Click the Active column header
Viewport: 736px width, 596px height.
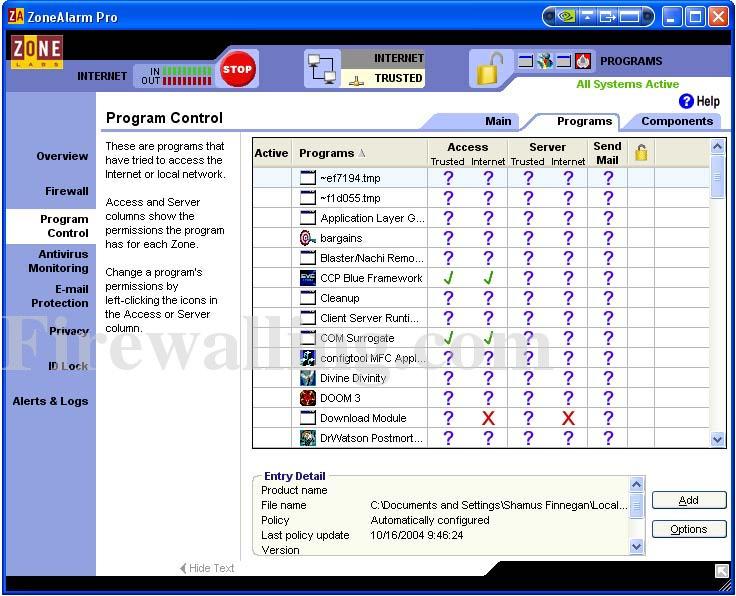(271, 153)
